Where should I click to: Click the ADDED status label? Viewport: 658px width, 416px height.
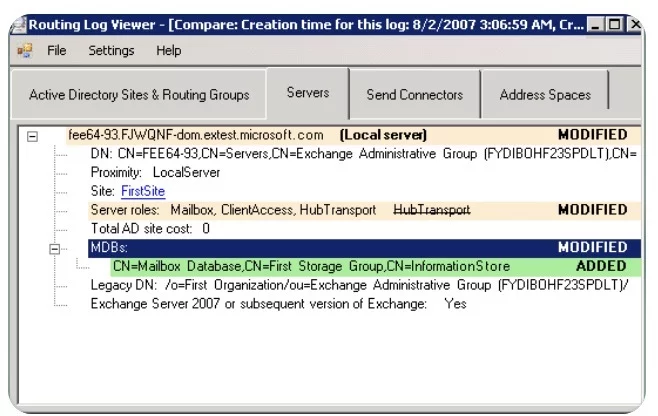tap(601, 266)
